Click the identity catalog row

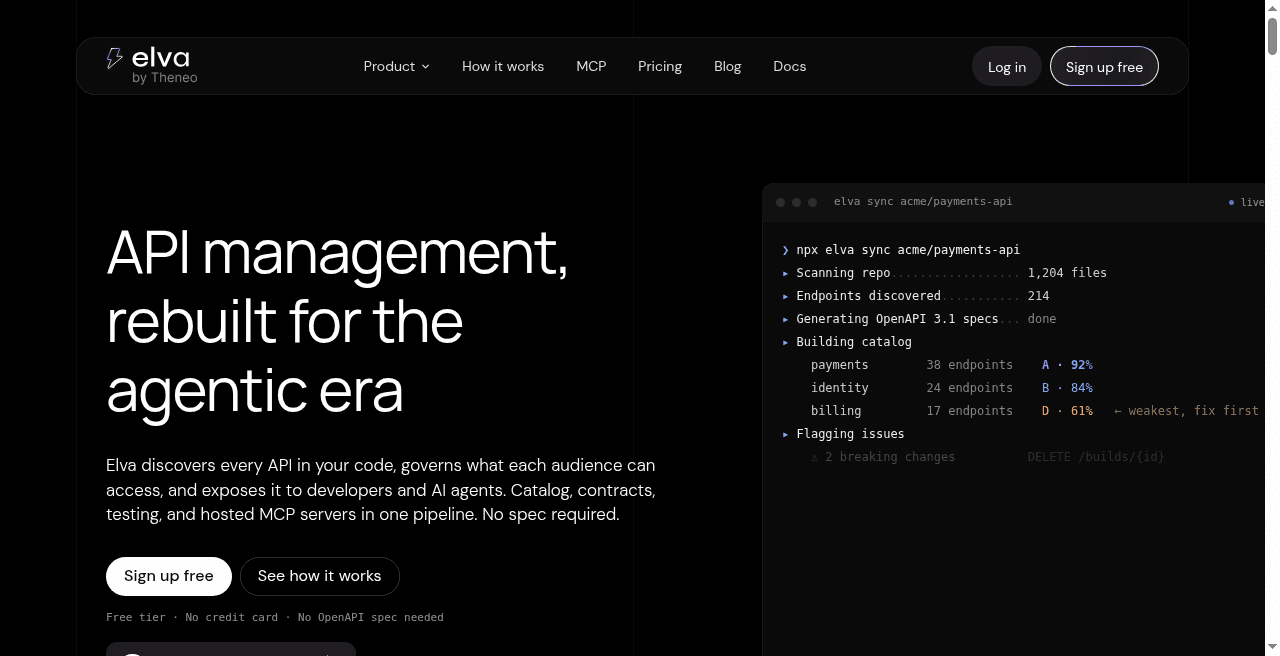[x=952, y=388]
